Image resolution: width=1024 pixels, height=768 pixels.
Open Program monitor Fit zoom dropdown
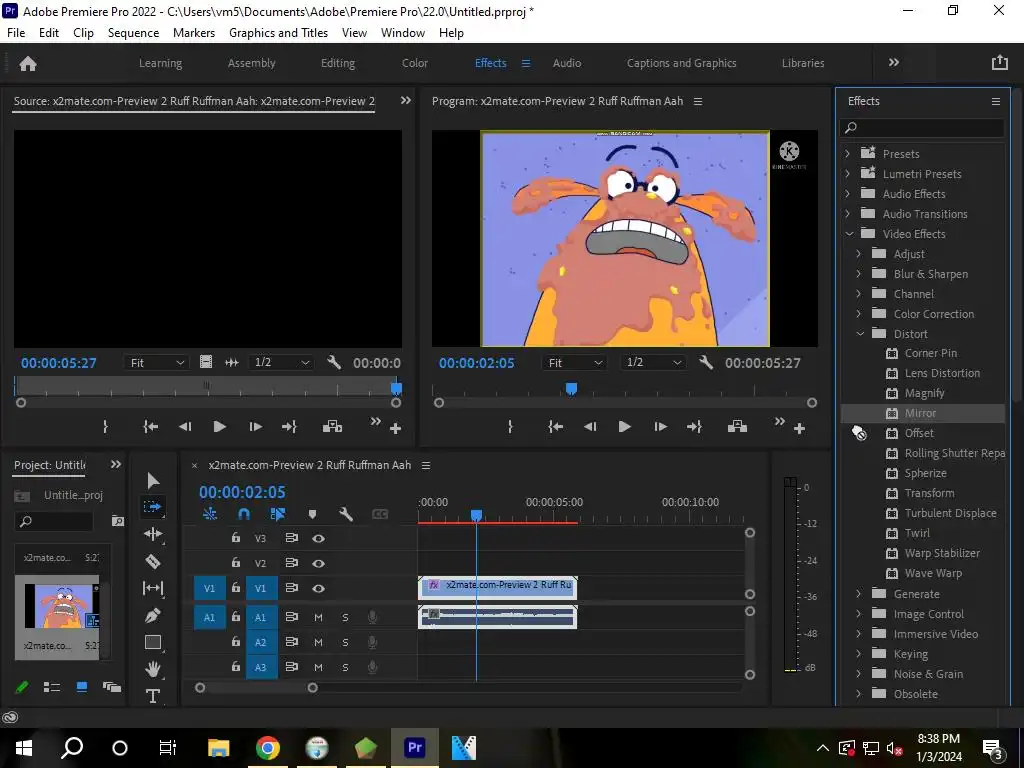pyautogui.click(x=573, y=362)
